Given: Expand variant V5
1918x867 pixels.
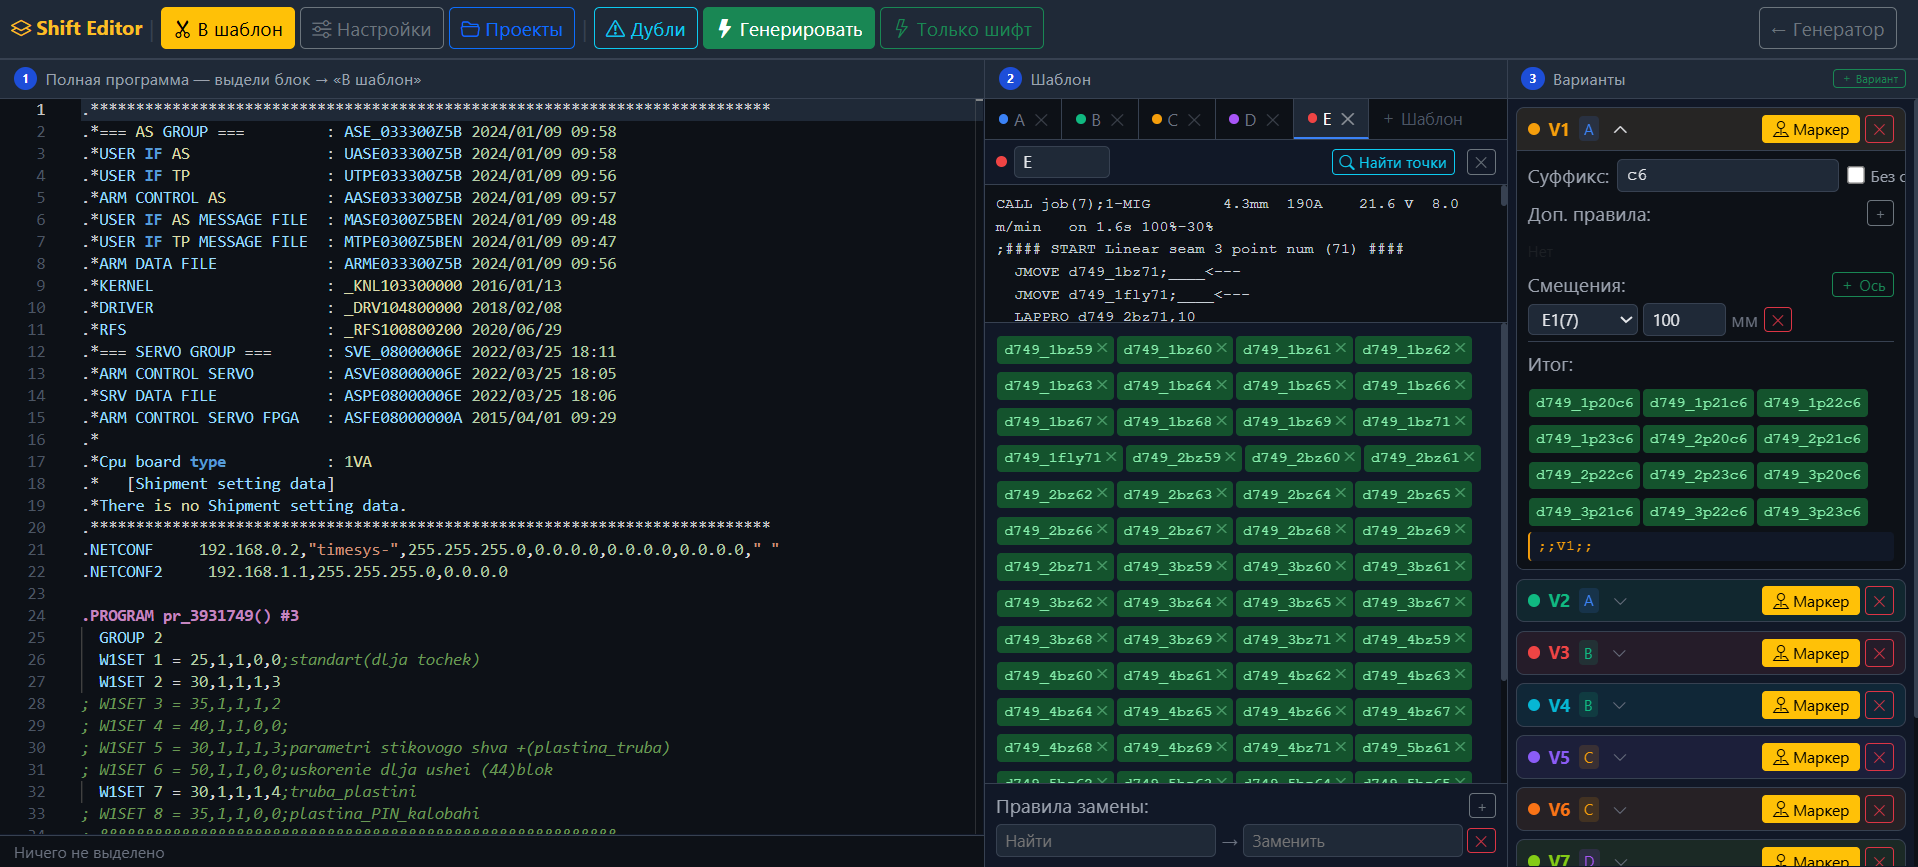Looking at the screenshot, I should [1621, 757].
